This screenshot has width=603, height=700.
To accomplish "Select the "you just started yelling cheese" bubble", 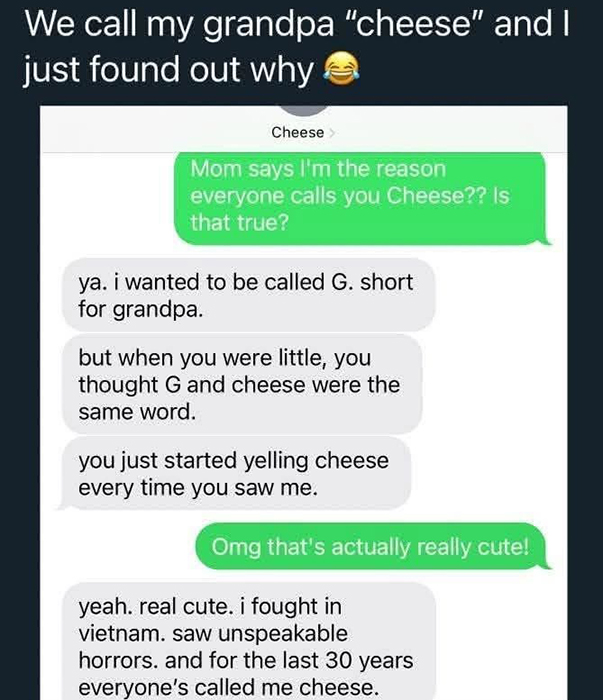I will coord(234,473).
